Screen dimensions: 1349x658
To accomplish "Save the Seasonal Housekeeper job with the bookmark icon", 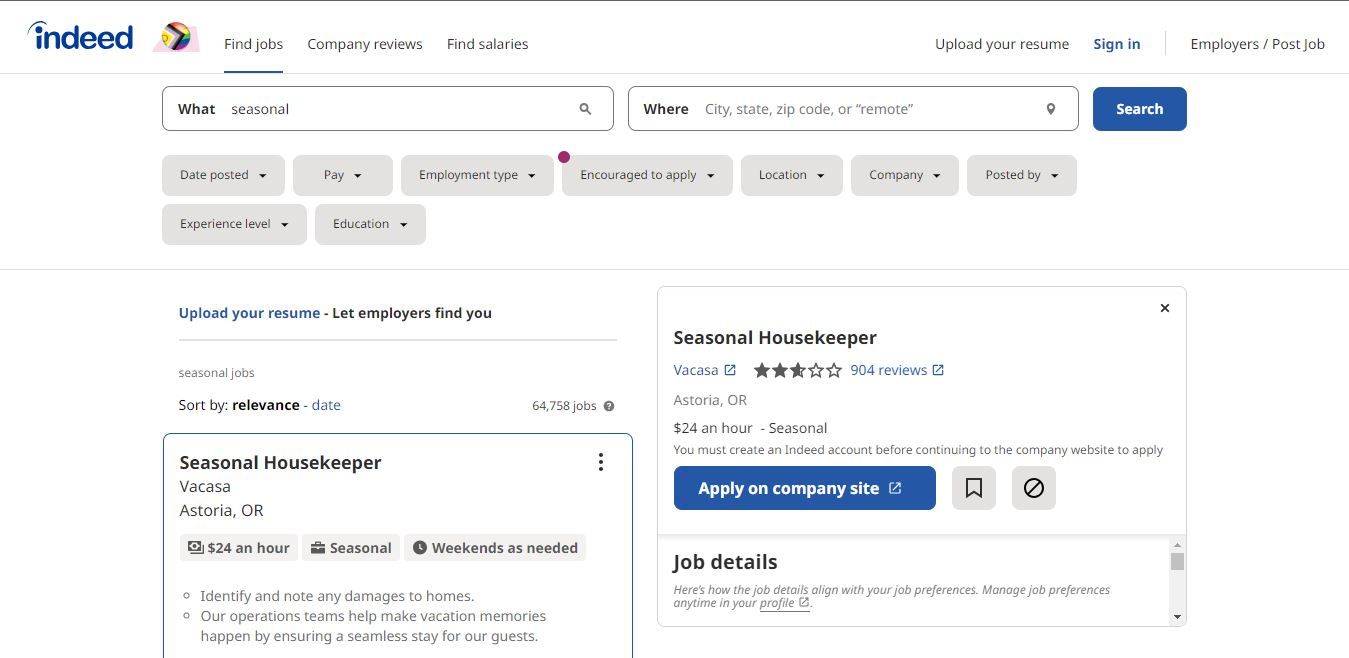I will tap(972, 488).
